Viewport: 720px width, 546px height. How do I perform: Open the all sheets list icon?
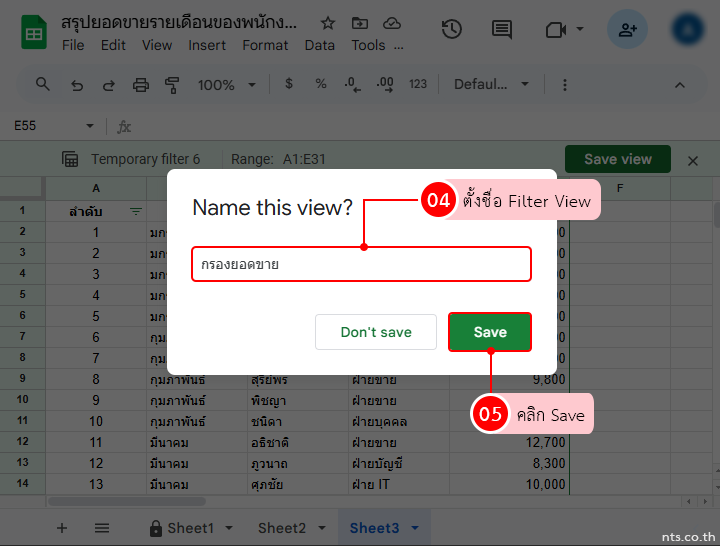coord(102,528)
